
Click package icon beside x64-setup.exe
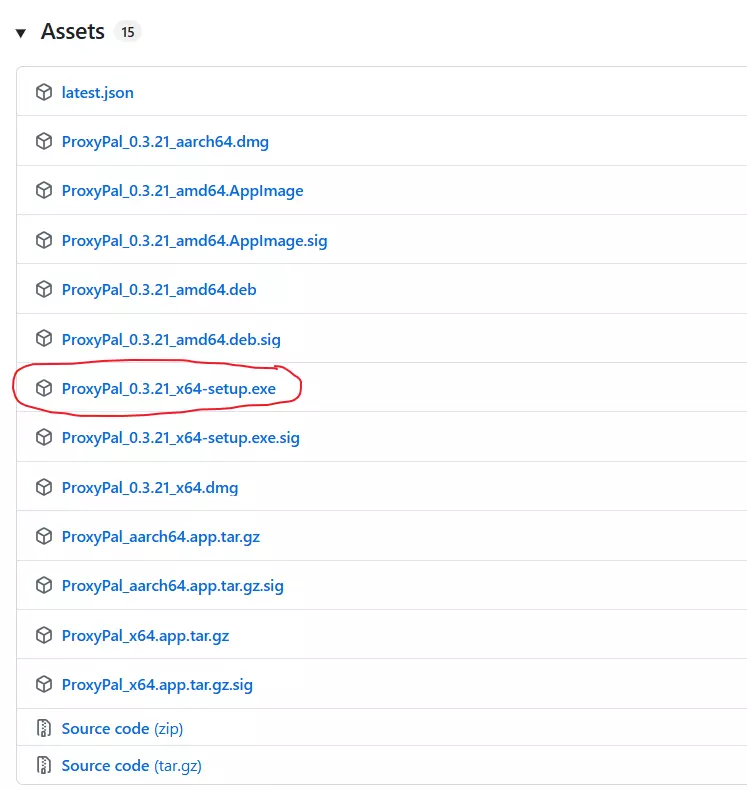[x=43, y=388]
